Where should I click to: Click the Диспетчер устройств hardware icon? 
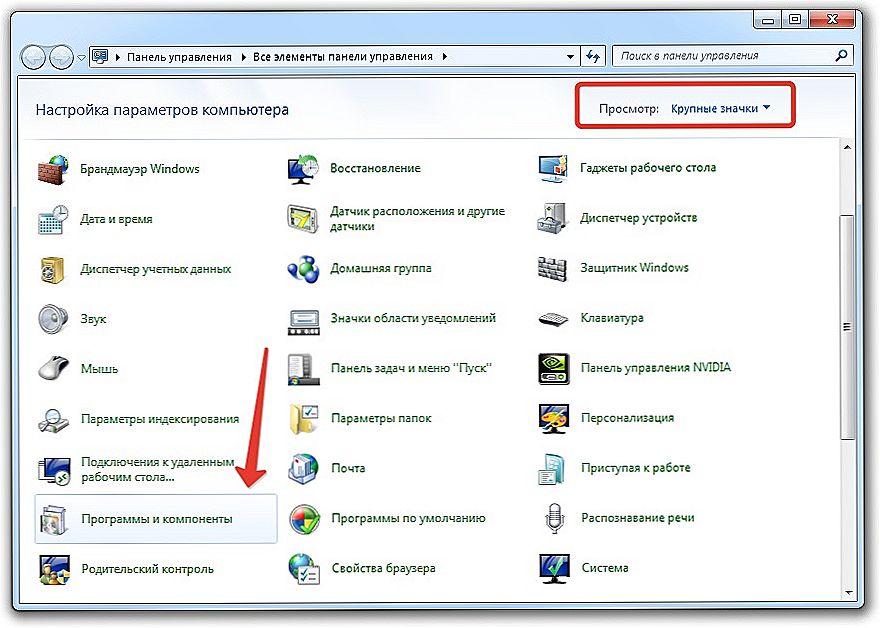click(x=553, y=218)
